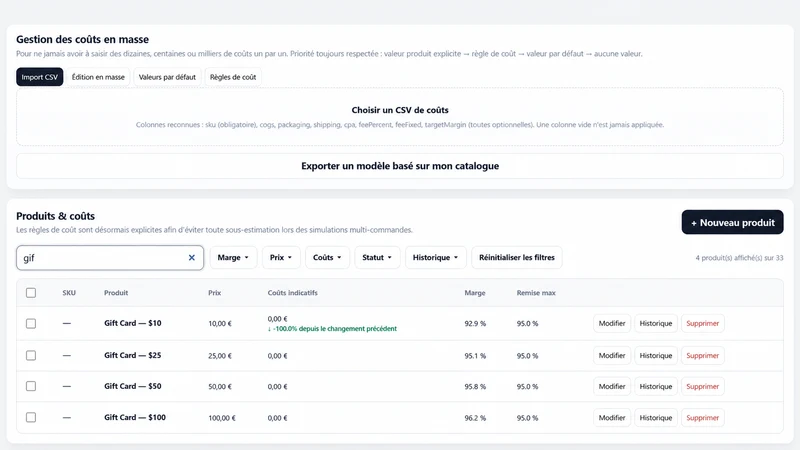The width and height of the screenshot is (800, 450).
Task: Open the Coûts filter dropdown
Action: pyautogui.click(x=327, y=258)
